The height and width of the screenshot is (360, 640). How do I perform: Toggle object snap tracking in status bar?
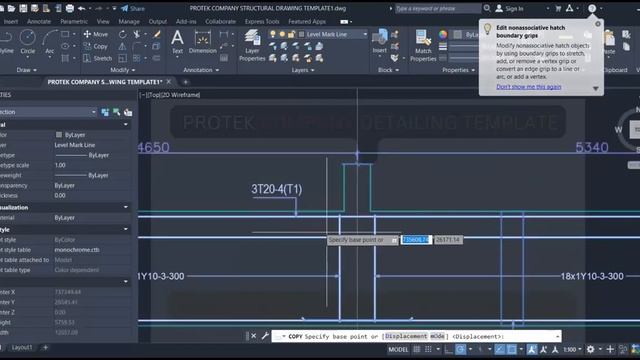click(x=500, y=349)
